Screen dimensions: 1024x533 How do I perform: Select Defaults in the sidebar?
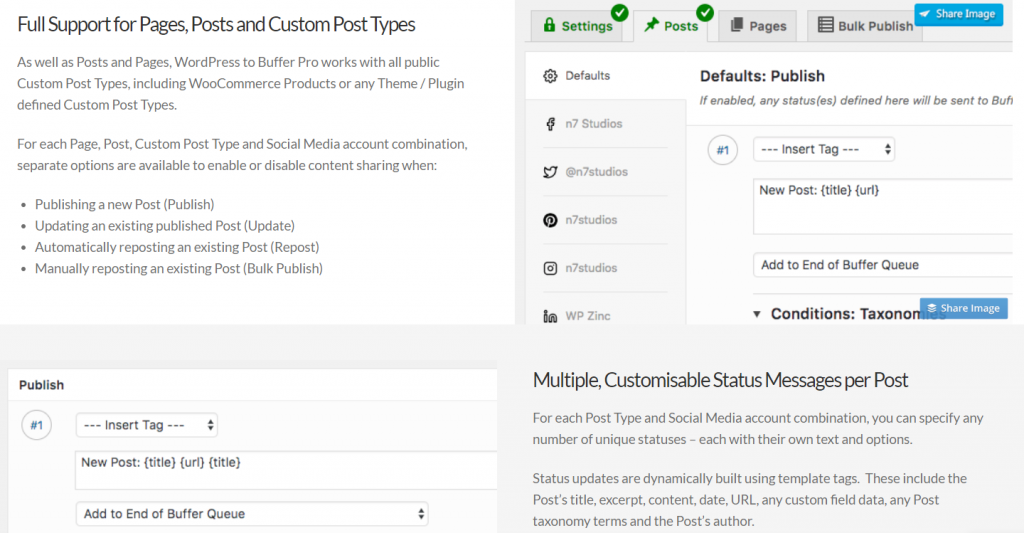(605, 76)
